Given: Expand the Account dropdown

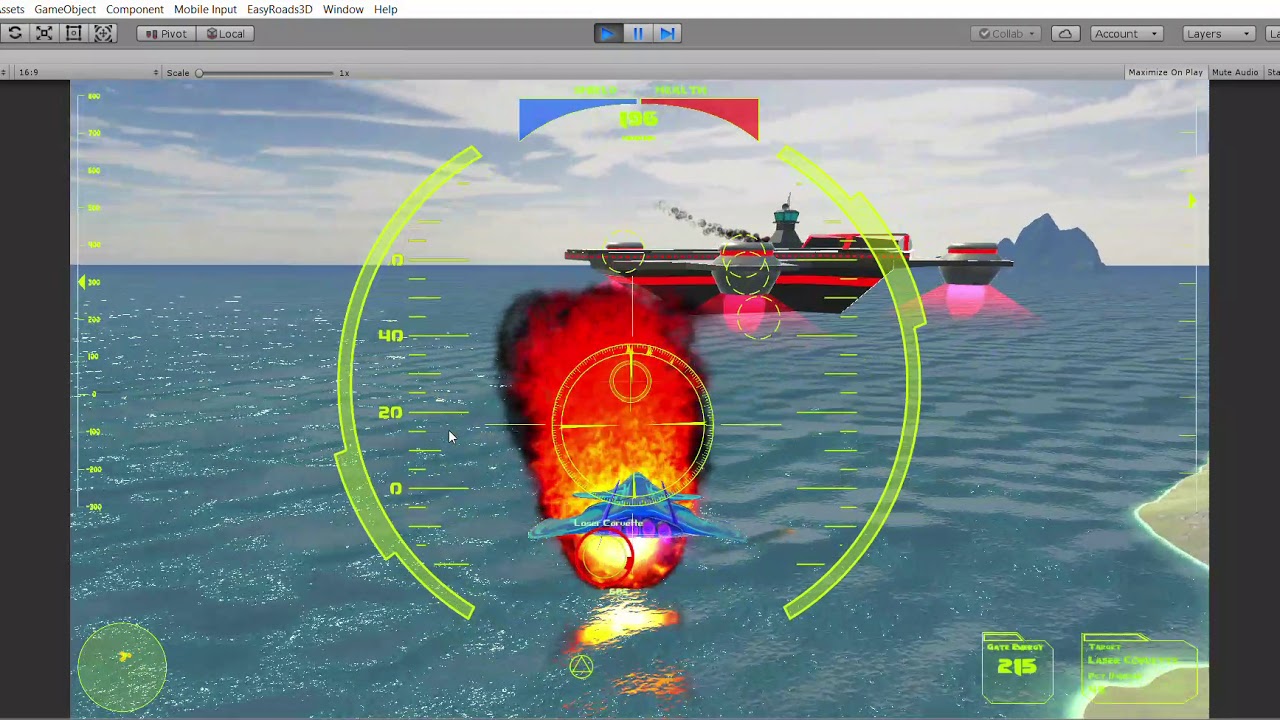Looking at the screenshot, I should [x=1125, y=33].
